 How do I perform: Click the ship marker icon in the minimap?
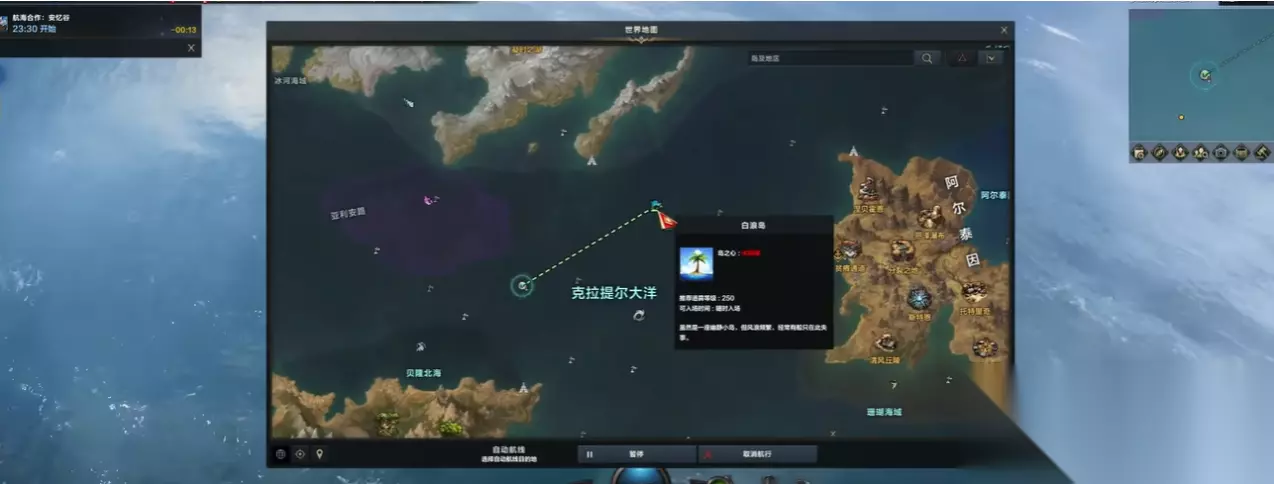tap(1206, 76)
